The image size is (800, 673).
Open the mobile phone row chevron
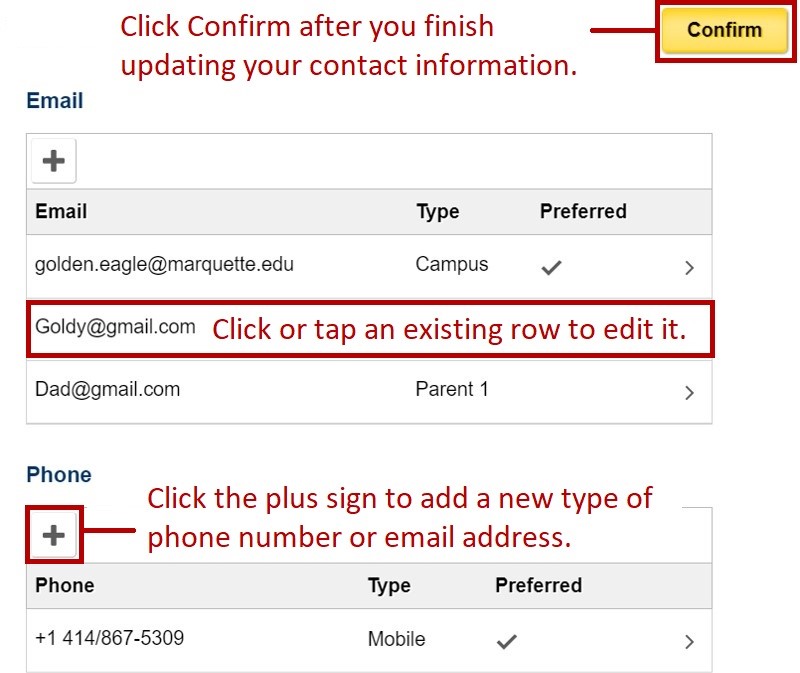pyautogui.click(x=689, y=642)
